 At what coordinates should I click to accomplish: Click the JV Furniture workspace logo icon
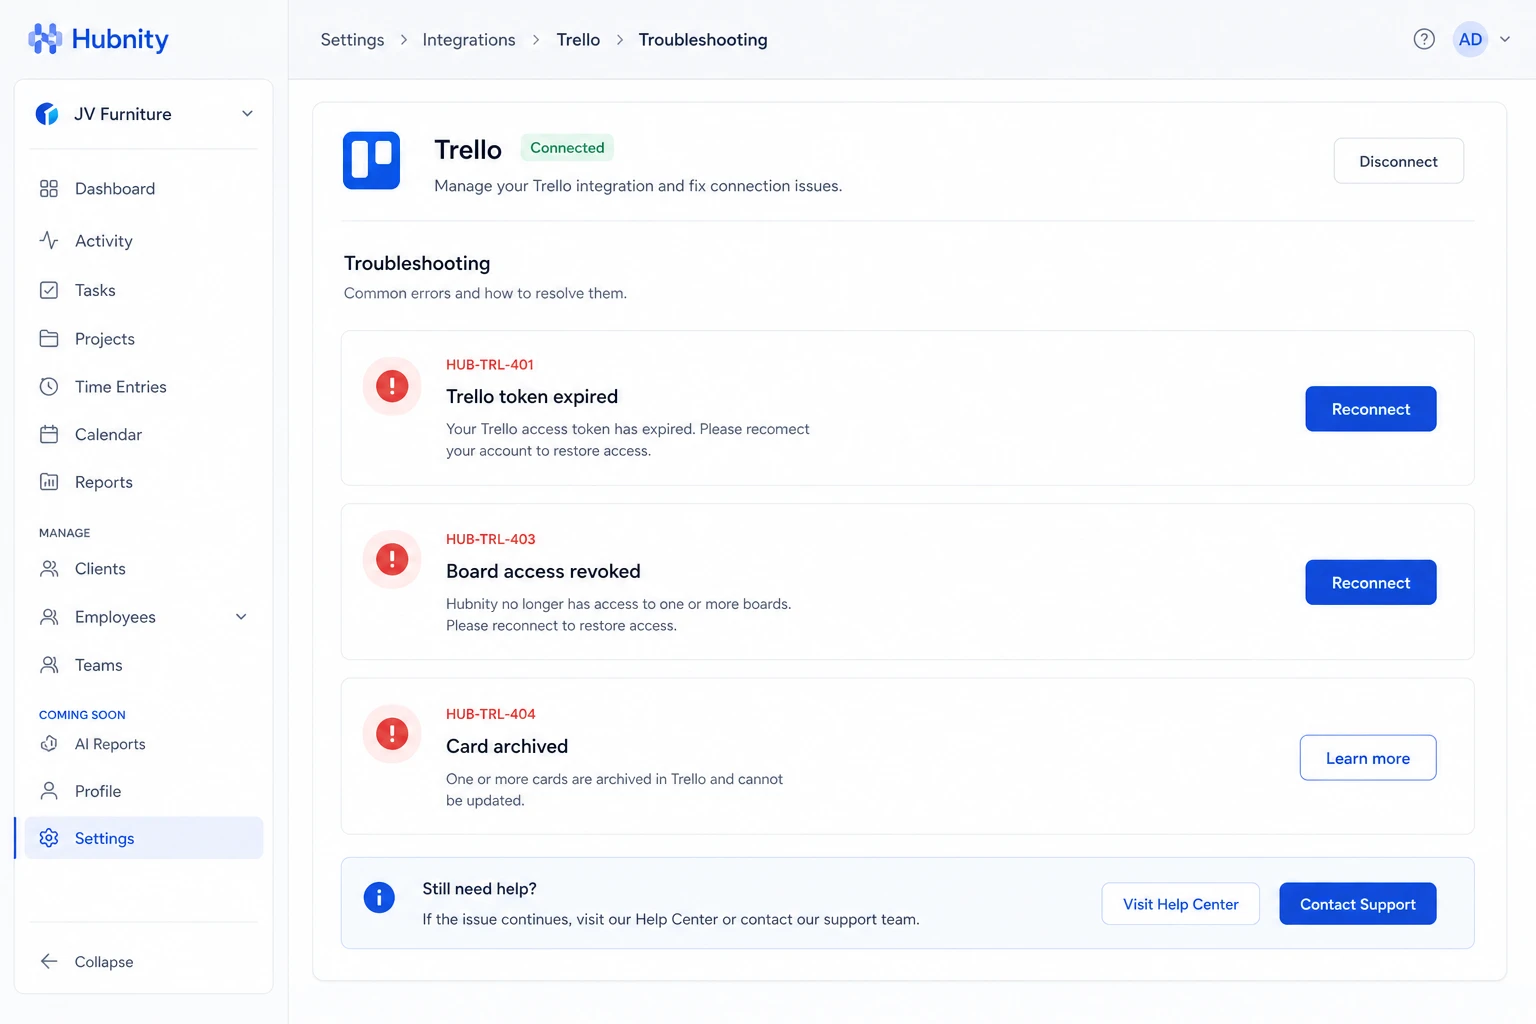click(x=47, y=114)
